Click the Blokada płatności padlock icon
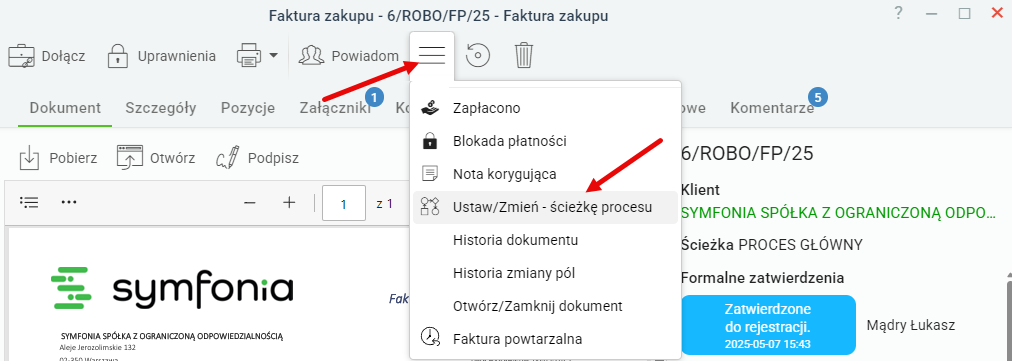The width and height of the screenshot is (1012, 361). point(429,141)
